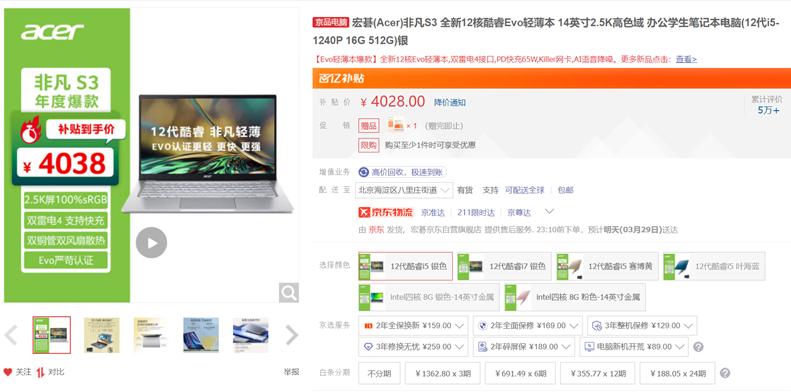Viewport: 791px width, 392px height.
Task: Select ¥691.49 x 6期 installment option
Action: [x=520, y=373]
